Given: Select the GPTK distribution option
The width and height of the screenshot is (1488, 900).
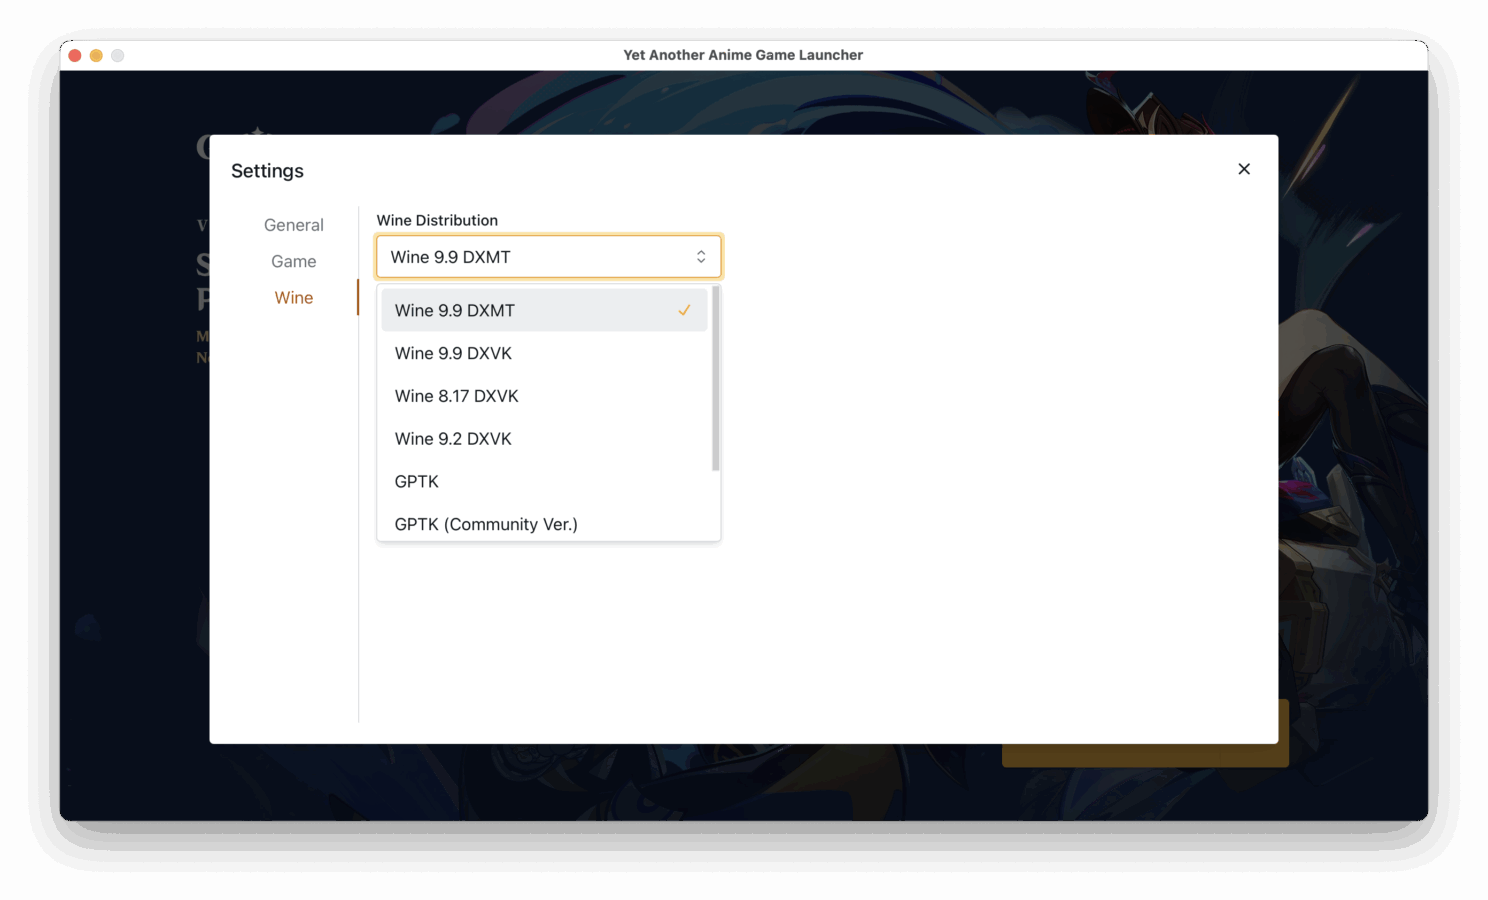Looking at the screenshot, I should (x=417, y=482).
